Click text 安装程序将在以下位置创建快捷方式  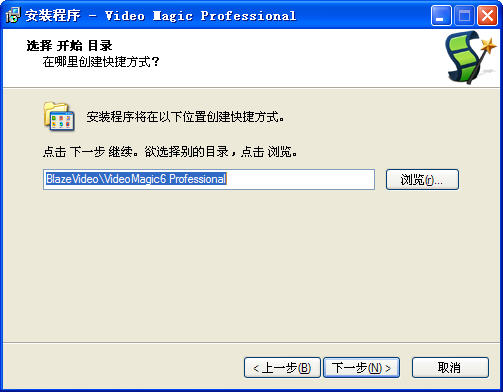pyautogui.click(x=185, y=117)
